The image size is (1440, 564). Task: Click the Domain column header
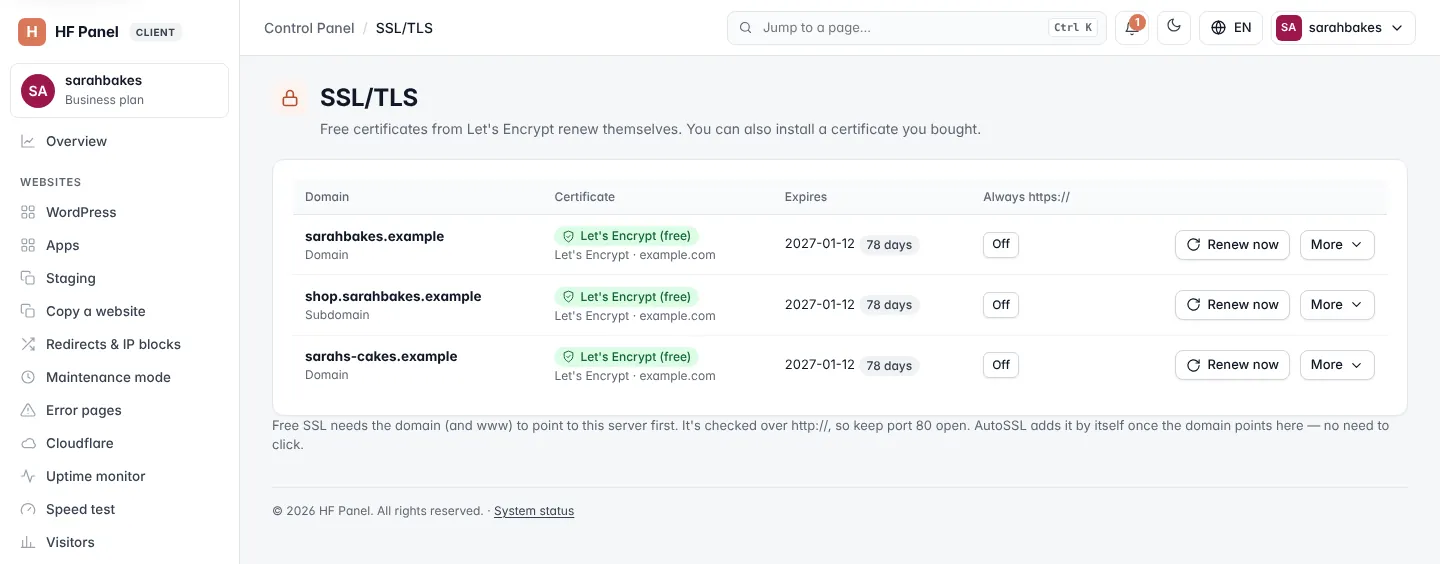tap(327, 197)
